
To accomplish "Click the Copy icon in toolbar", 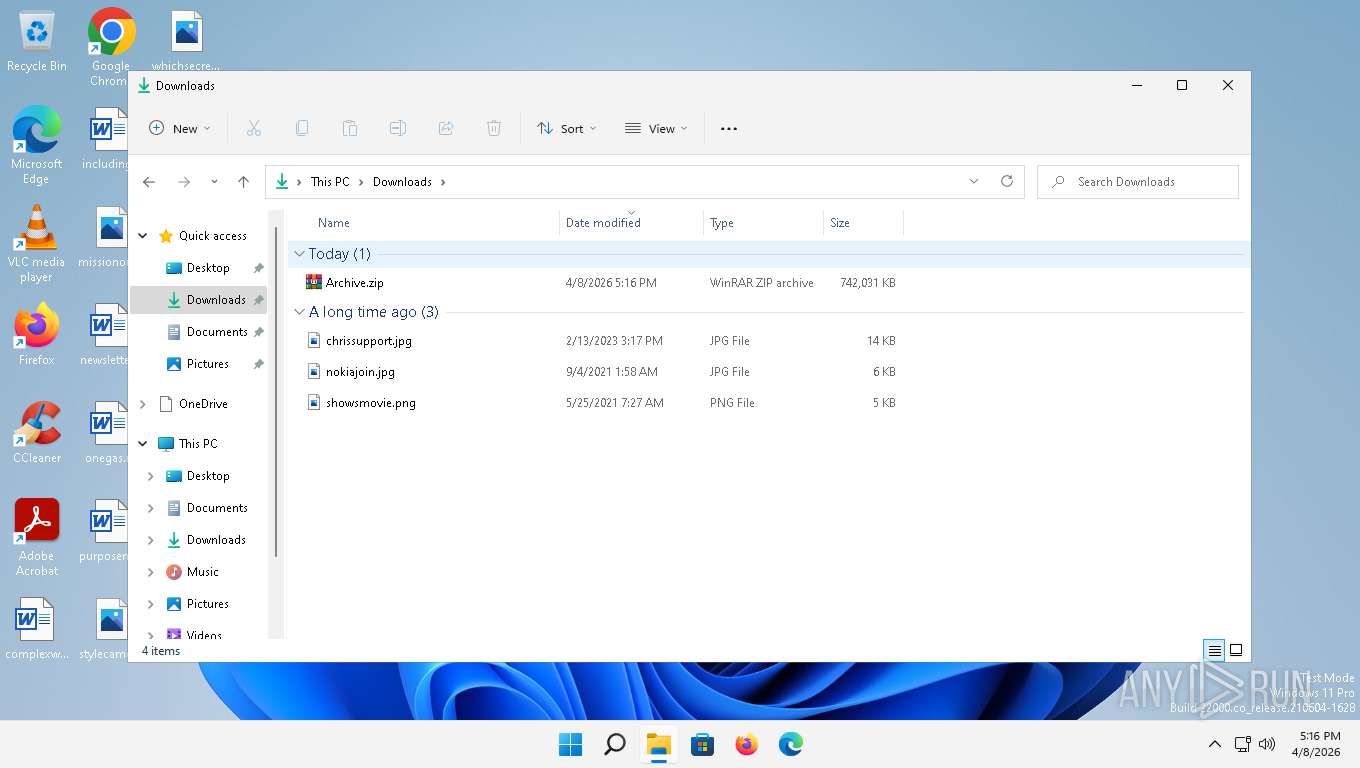I will [302, 128].
